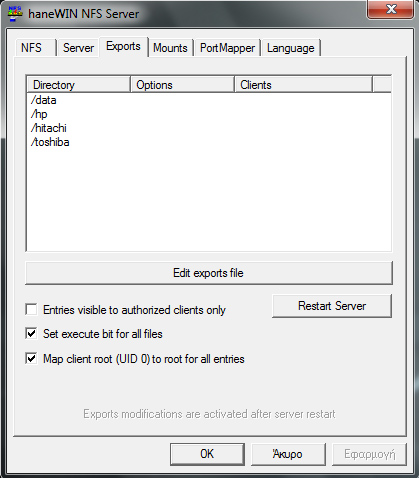Switch to the NFS tab

pos(35,48)
